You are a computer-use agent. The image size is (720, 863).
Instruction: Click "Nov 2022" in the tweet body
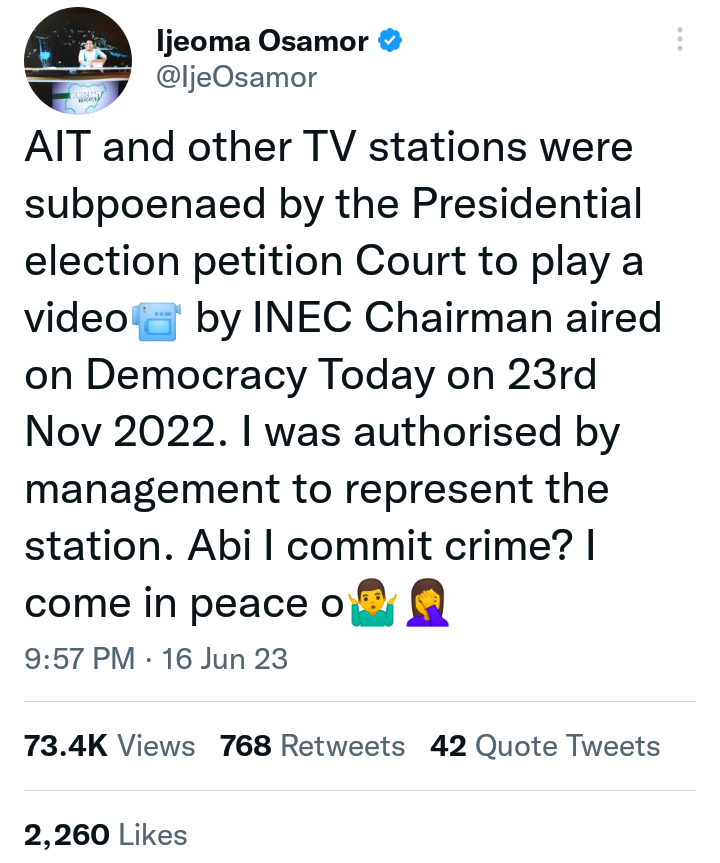click(x=112, y=433)
